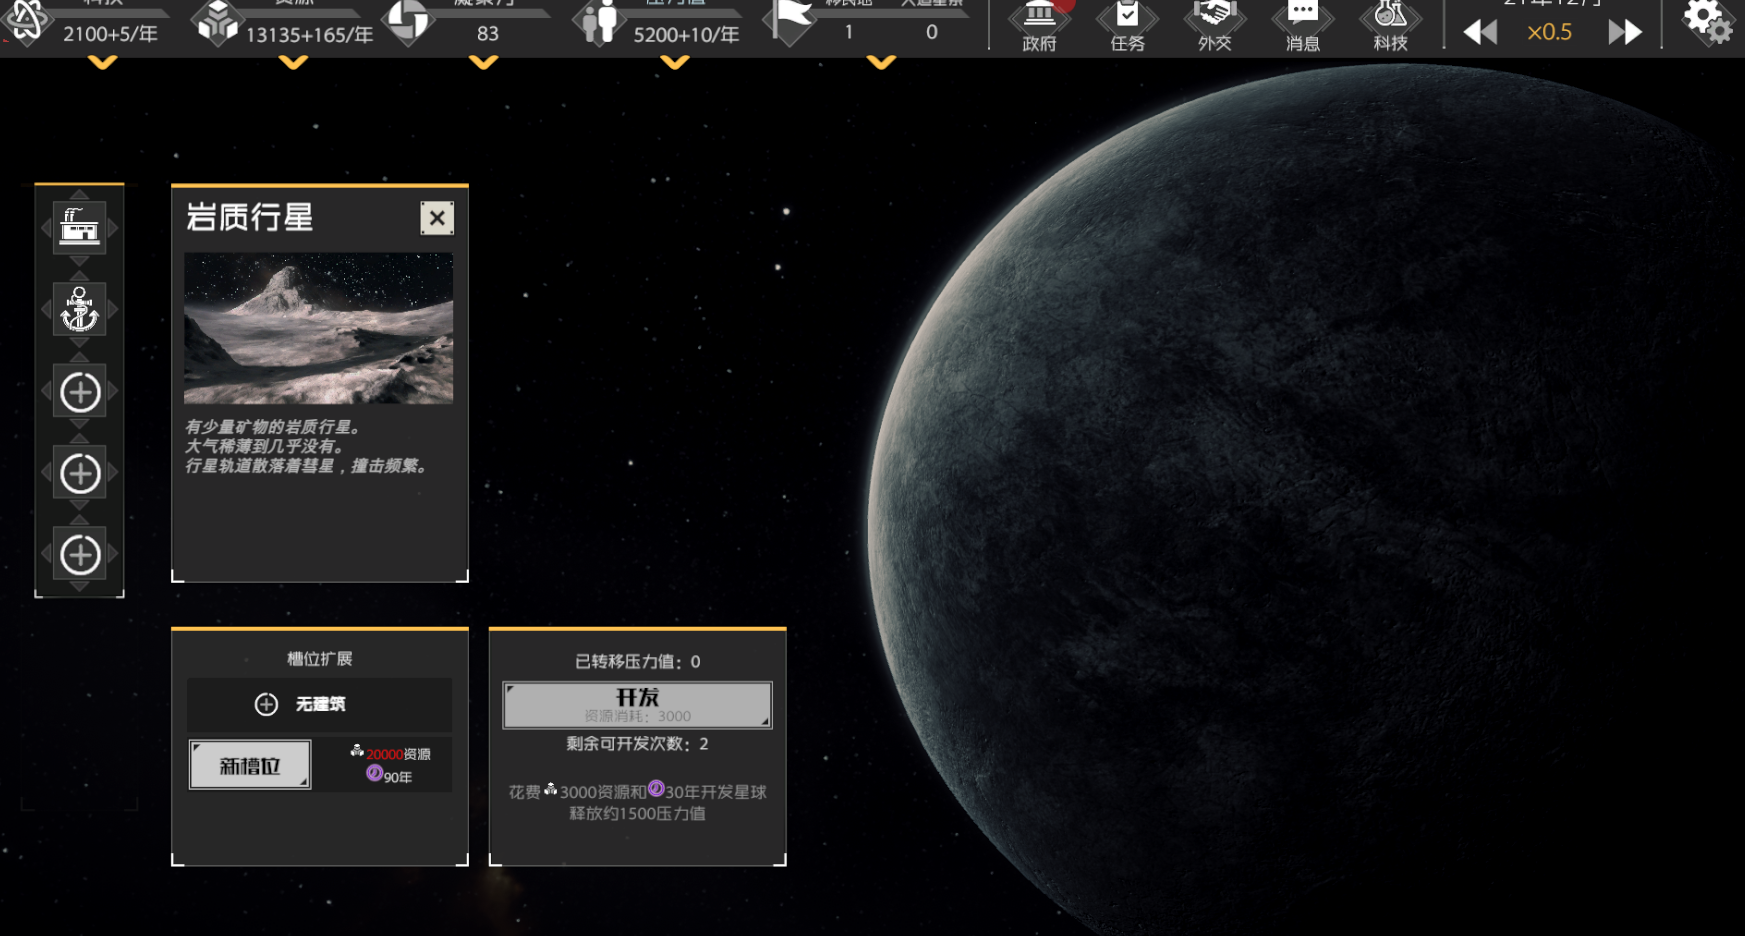This screenshot has width=1745, height=936.
Task: Open the 任务 tasks panel
Action: 1127,26
